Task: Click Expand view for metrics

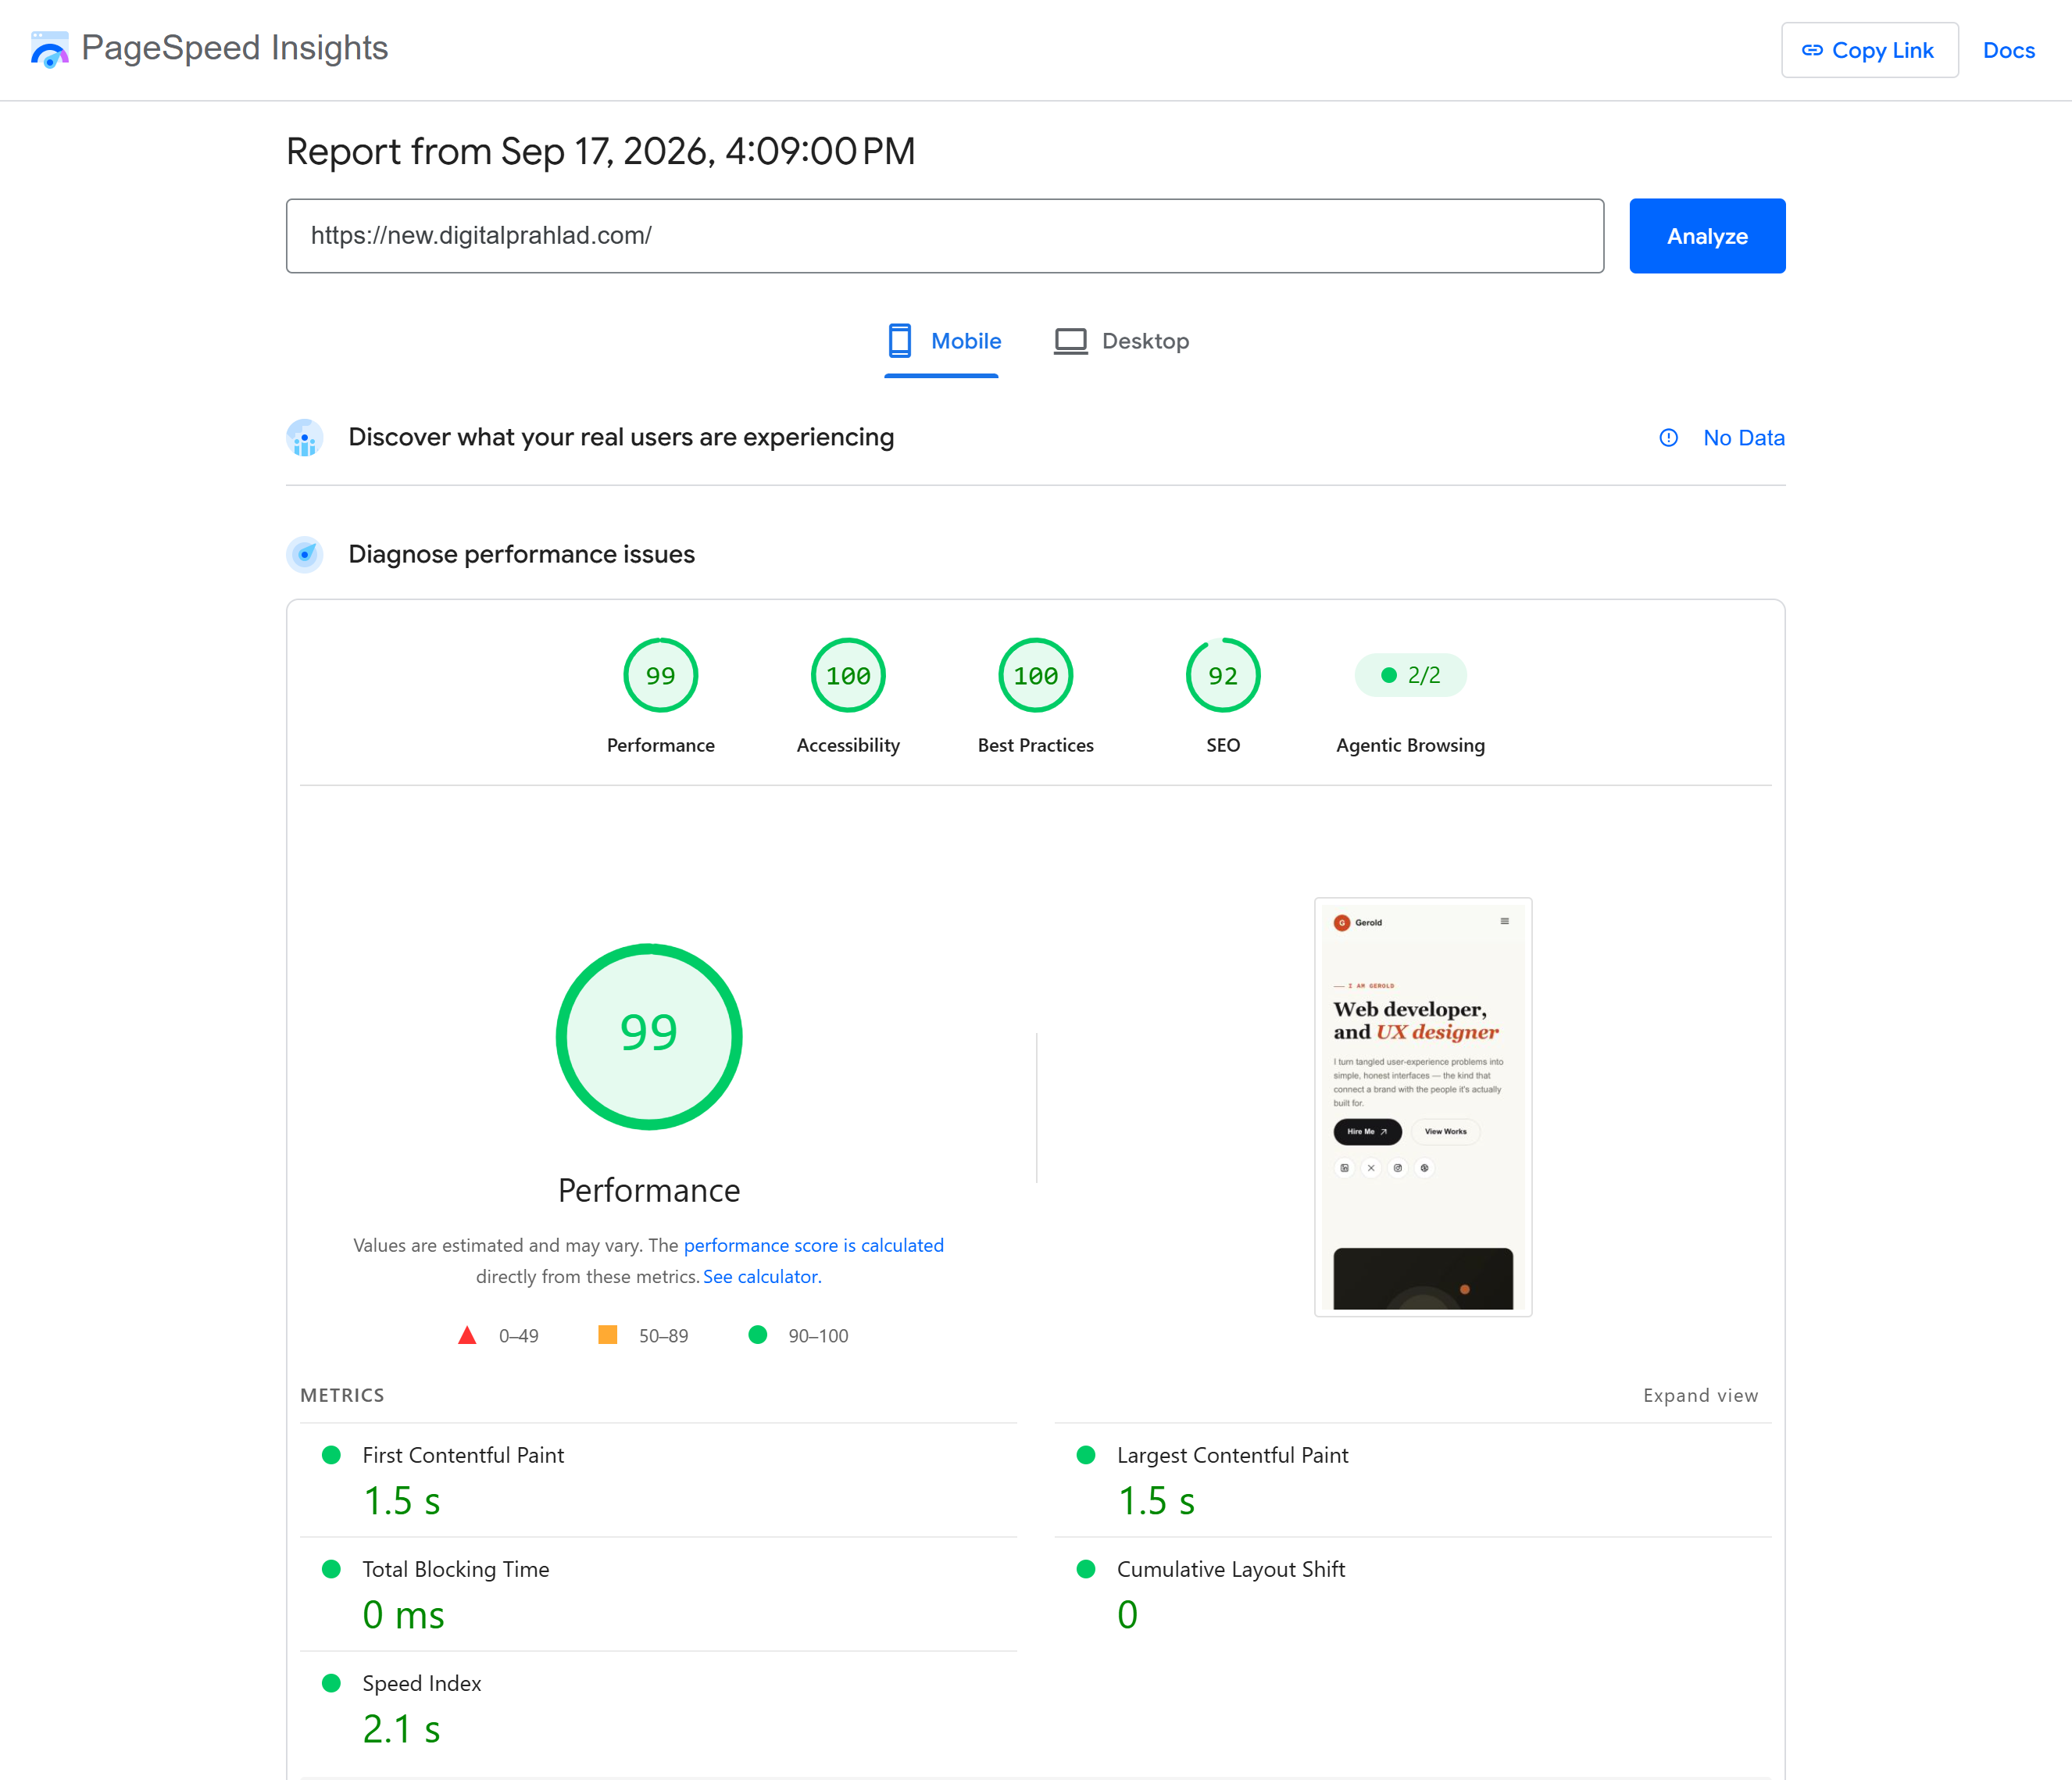Action: (1700, 1395)
